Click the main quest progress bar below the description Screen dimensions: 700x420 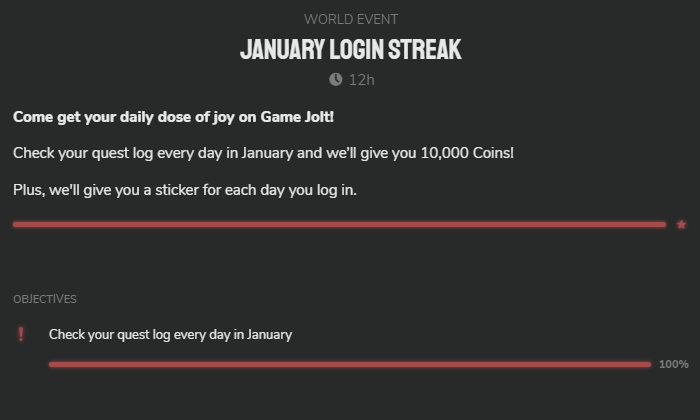point(339,225)
